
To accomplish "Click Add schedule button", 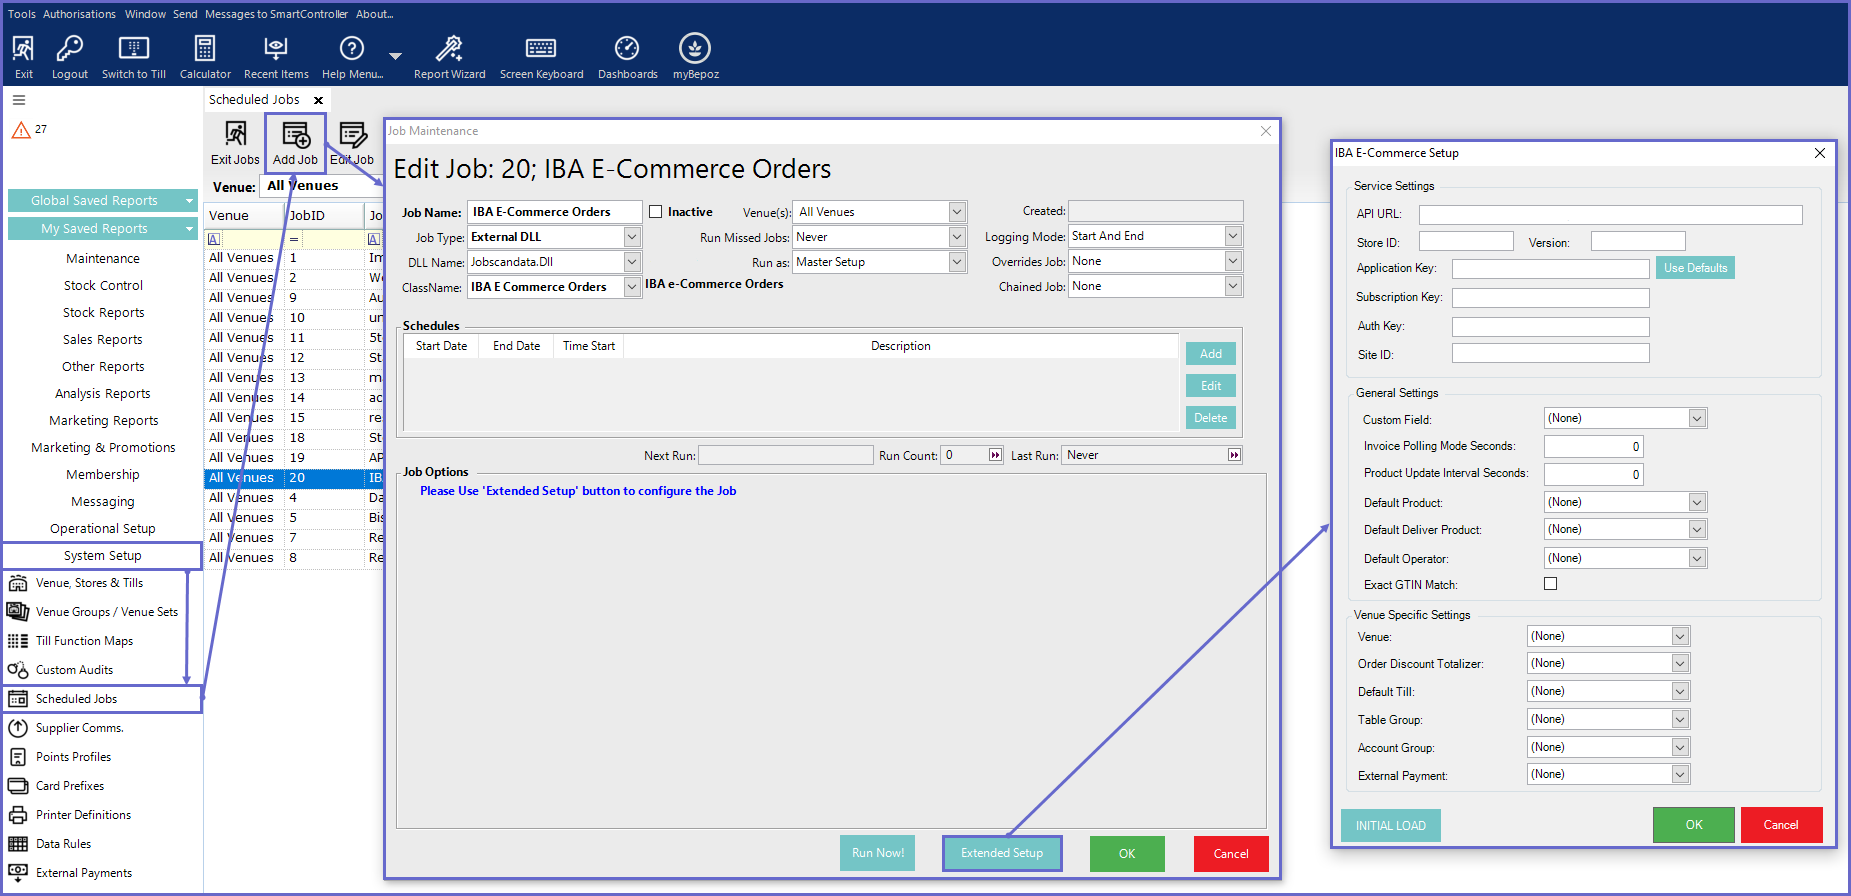I will (x=1210, y=354).
